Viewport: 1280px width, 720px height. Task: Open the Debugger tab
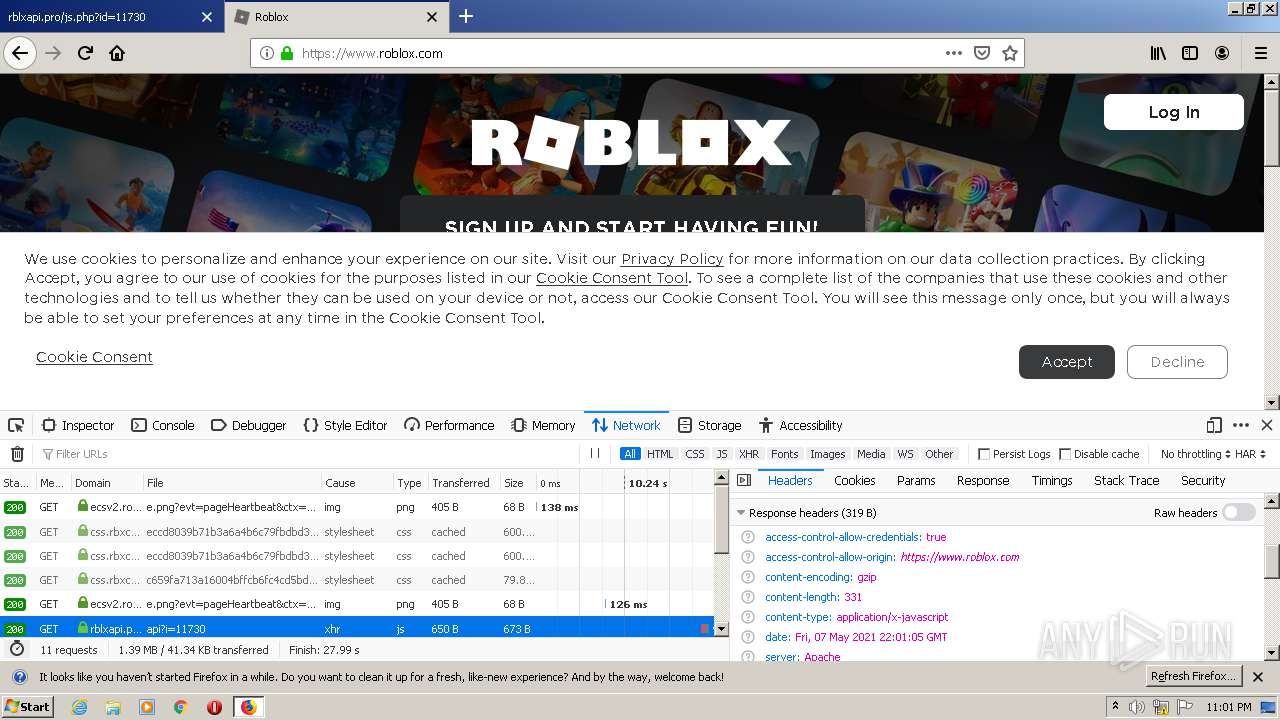[x=249, y=425]
